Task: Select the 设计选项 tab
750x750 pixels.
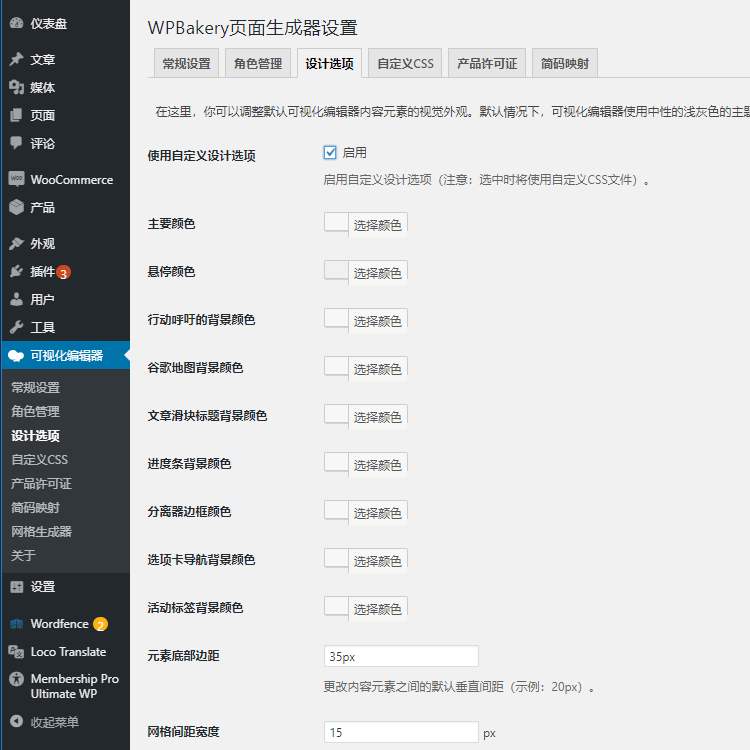Action: coord(330,63)
